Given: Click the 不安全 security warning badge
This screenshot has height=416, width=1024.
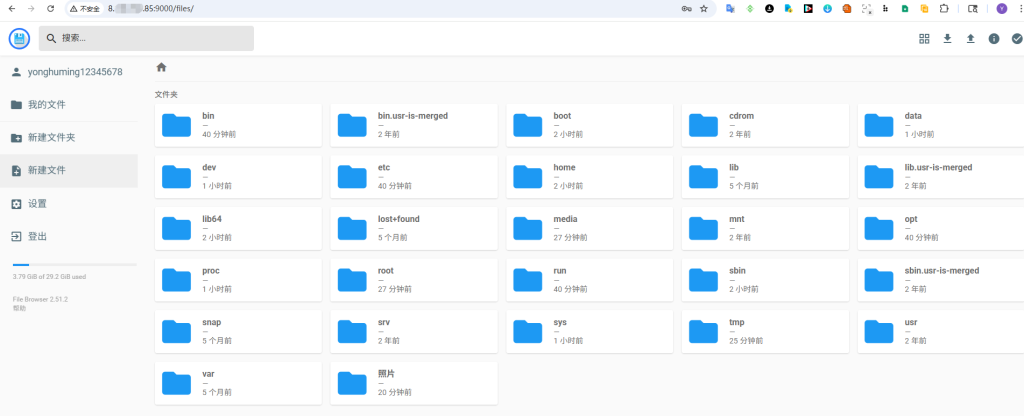Looking at the screenshot, I should click(86, 9).
